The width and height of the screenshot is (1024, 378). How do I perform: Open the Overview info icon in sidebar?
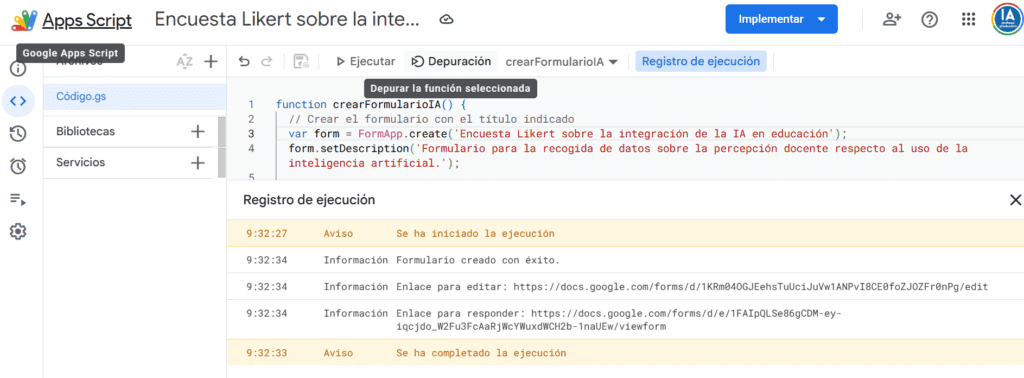(x=18, y=68)
